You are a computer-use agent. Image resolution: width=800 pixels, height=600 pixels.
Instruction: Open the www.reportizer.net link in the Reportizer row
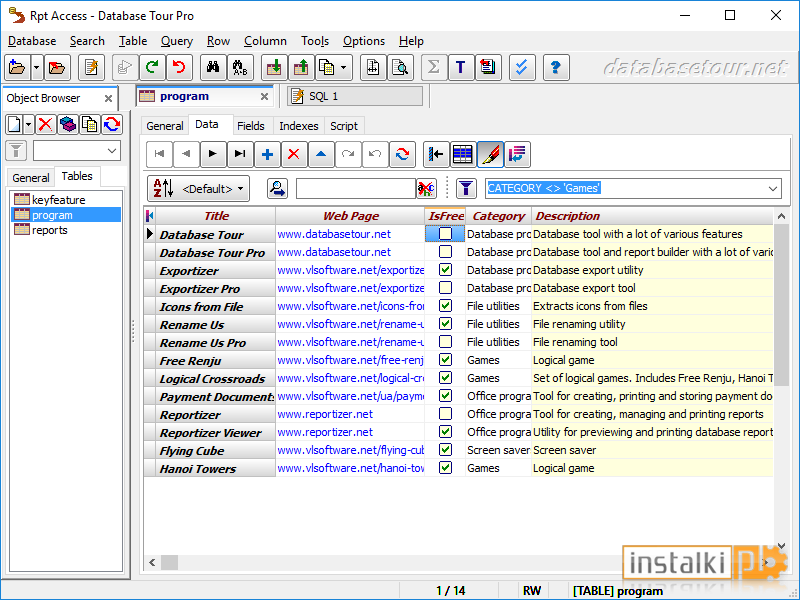pos(325,414)
